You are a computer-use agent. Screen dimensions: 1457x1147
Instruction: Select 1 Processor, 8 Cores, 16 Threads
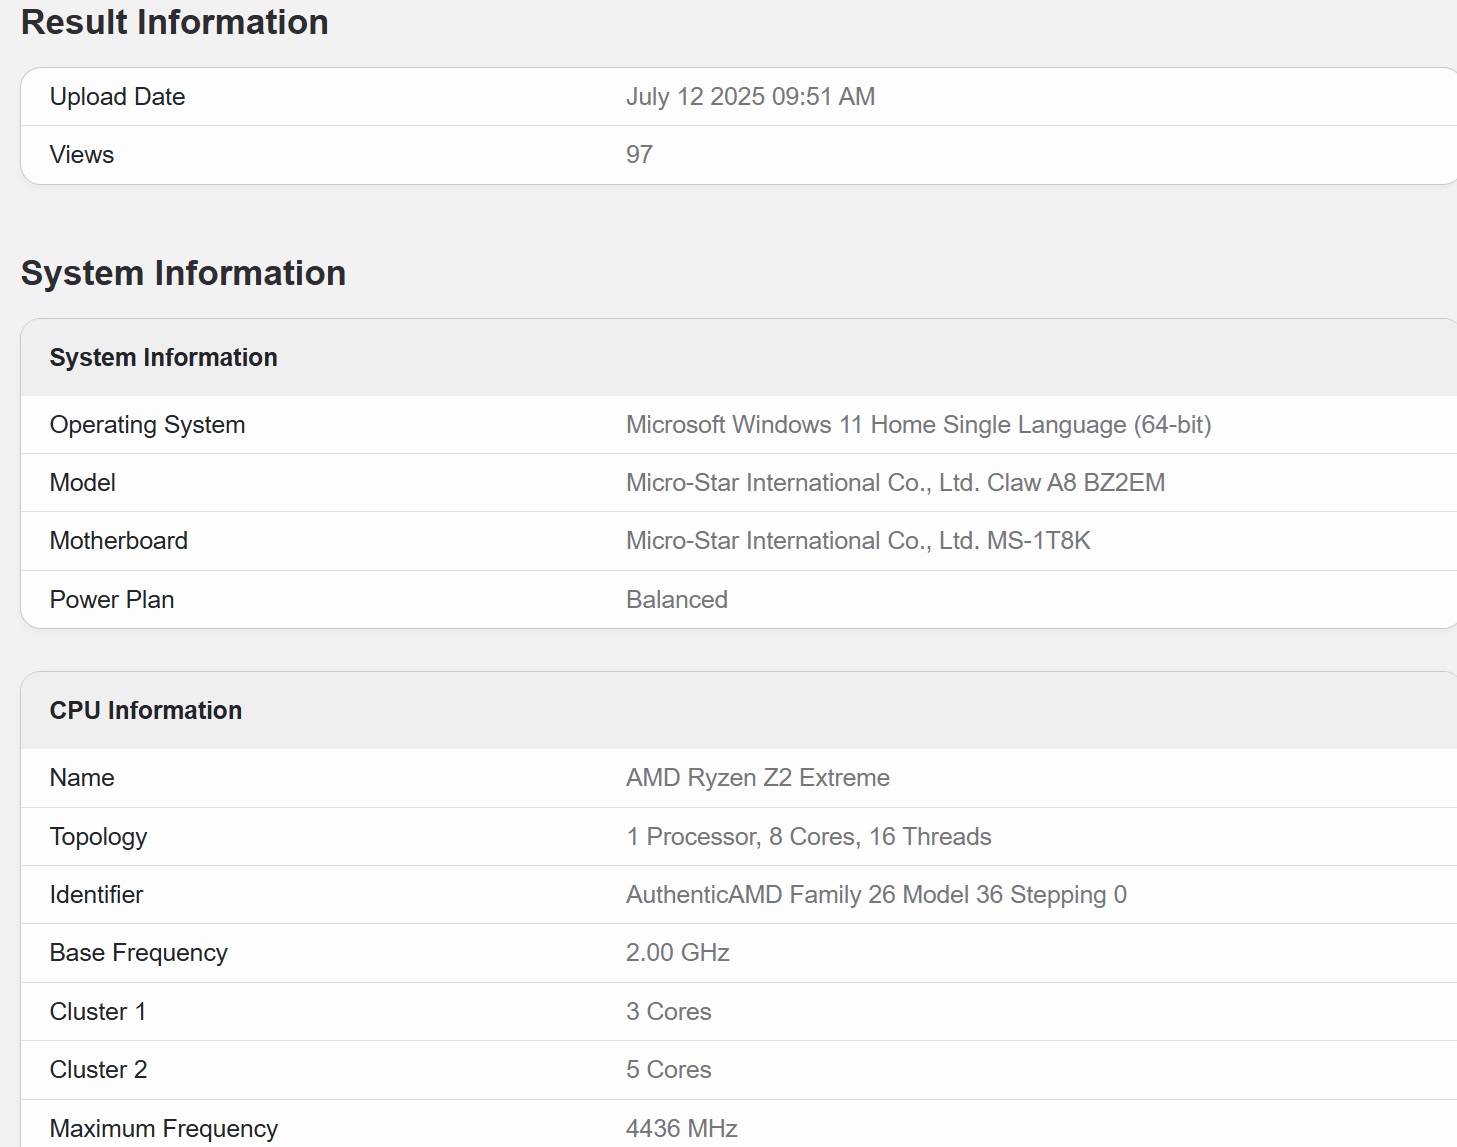click(809, 837)
